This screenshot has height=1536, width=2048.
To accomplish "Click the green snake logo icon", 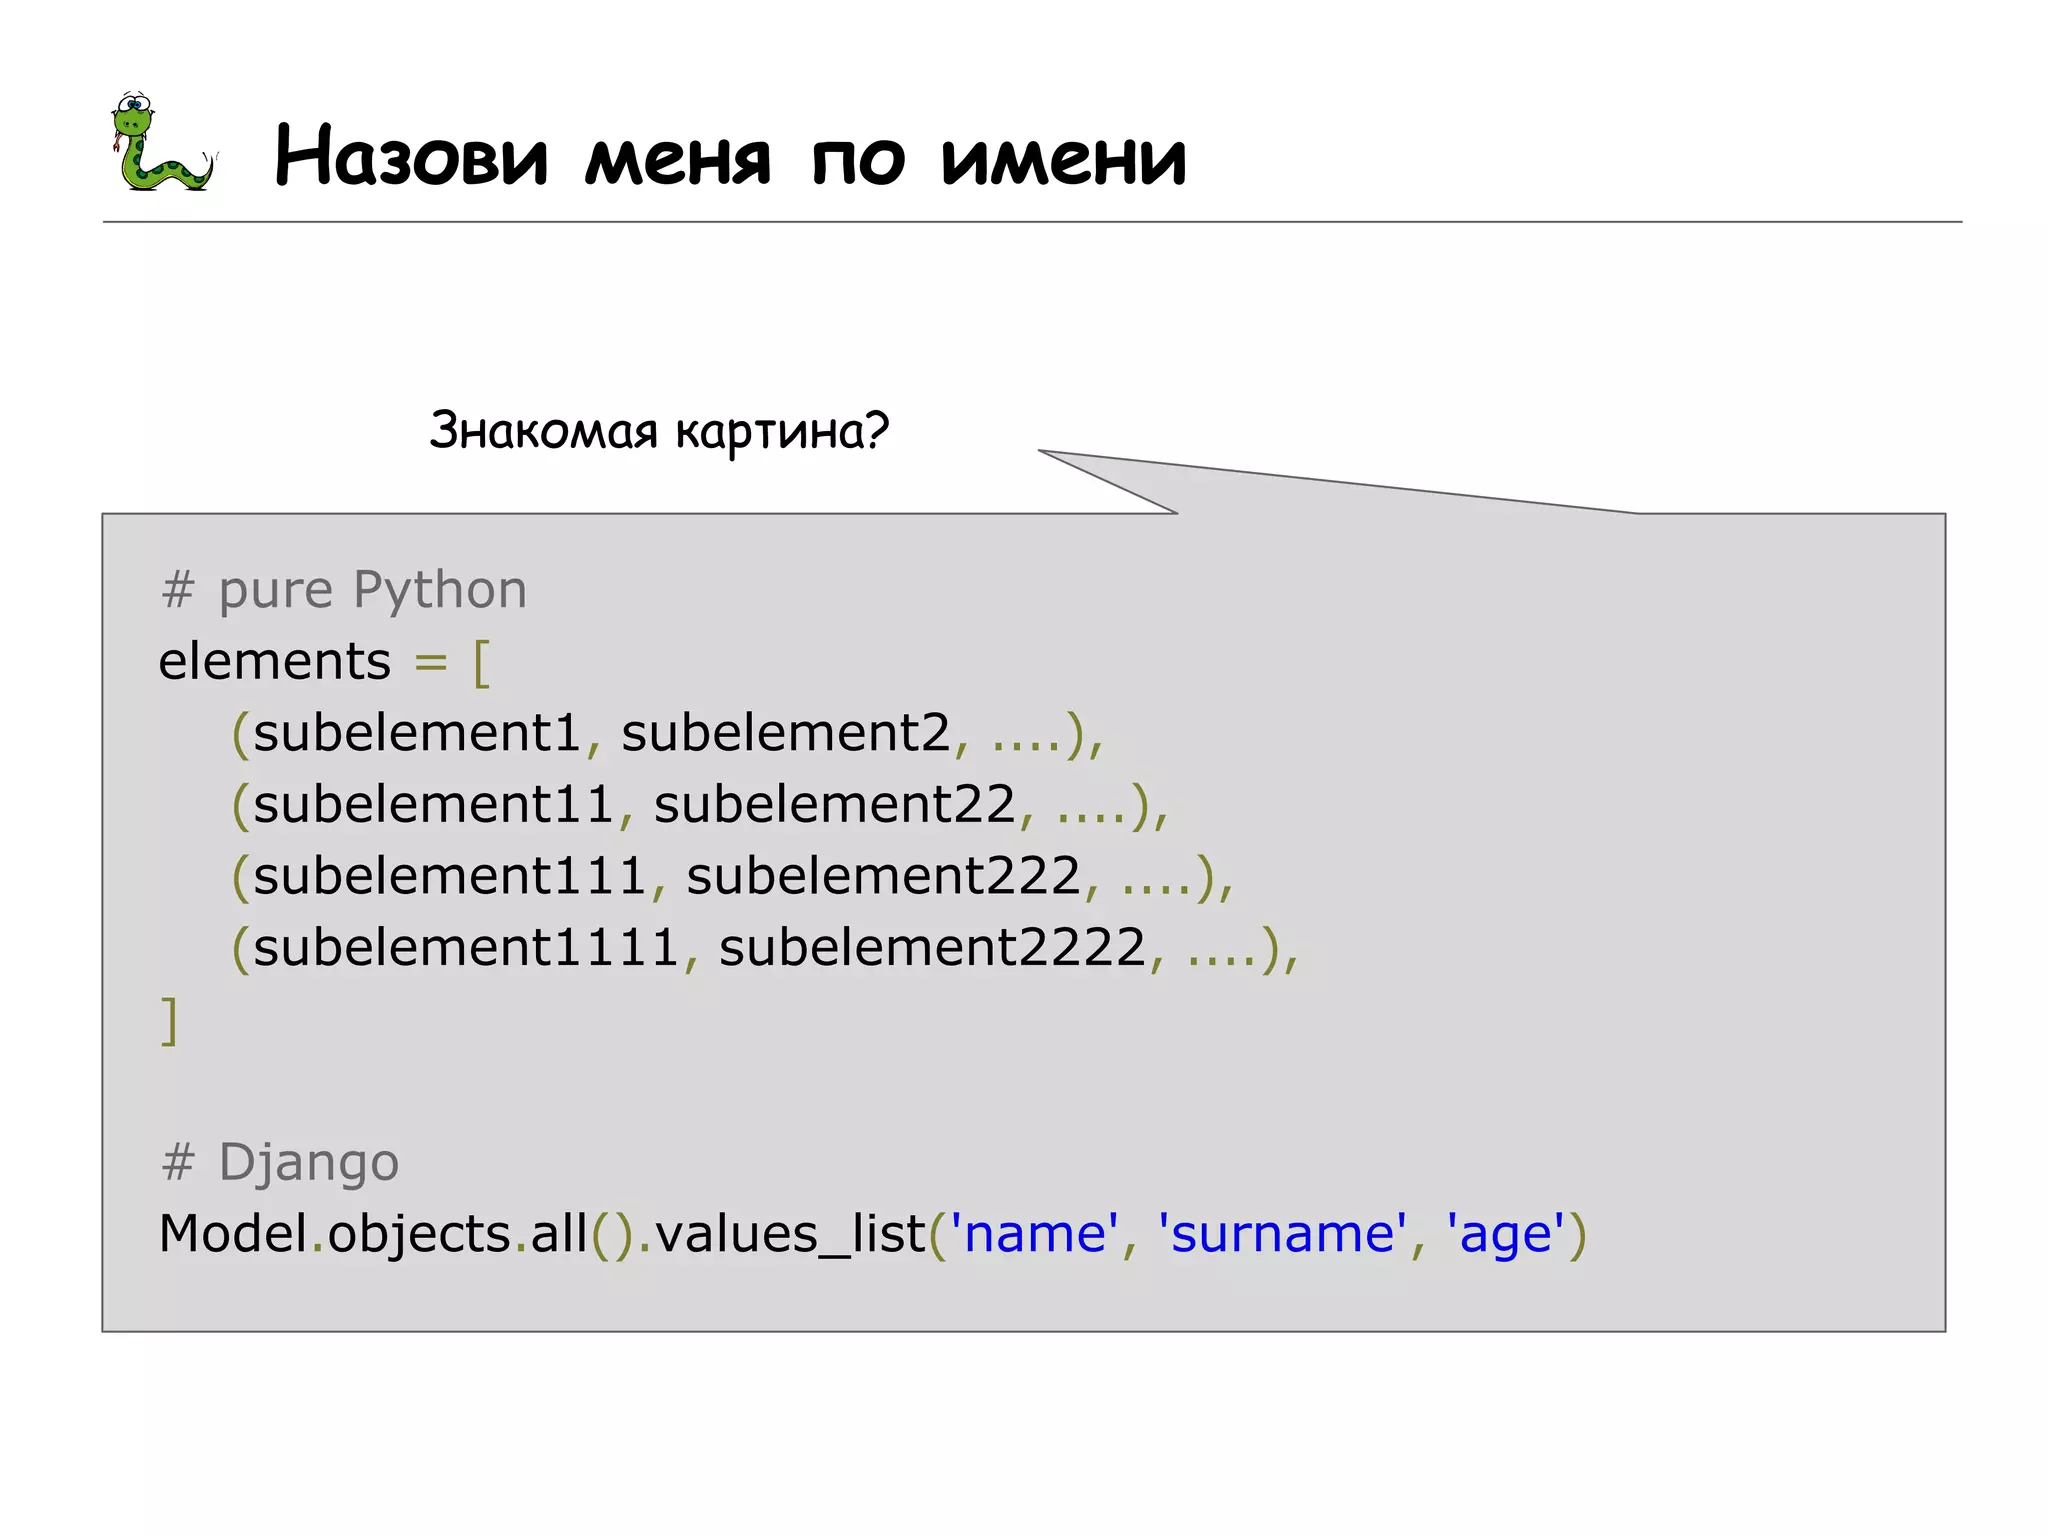I will 163,140.
